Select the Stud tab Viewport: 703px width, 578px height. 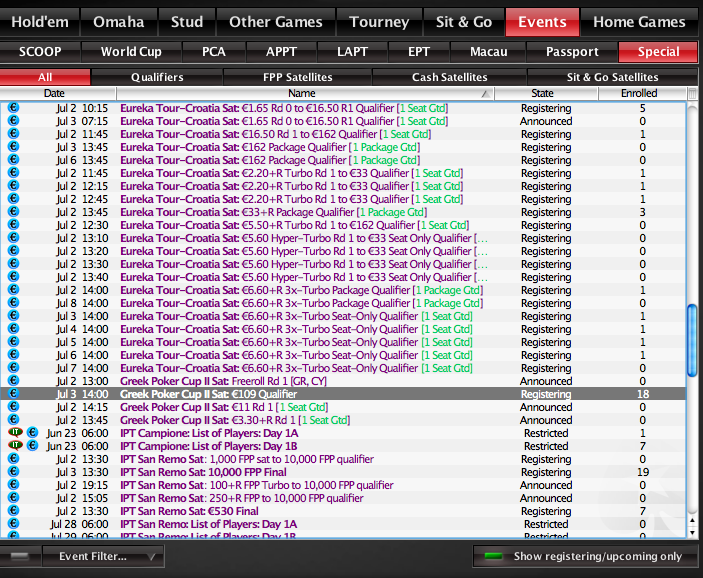(187, 22)
